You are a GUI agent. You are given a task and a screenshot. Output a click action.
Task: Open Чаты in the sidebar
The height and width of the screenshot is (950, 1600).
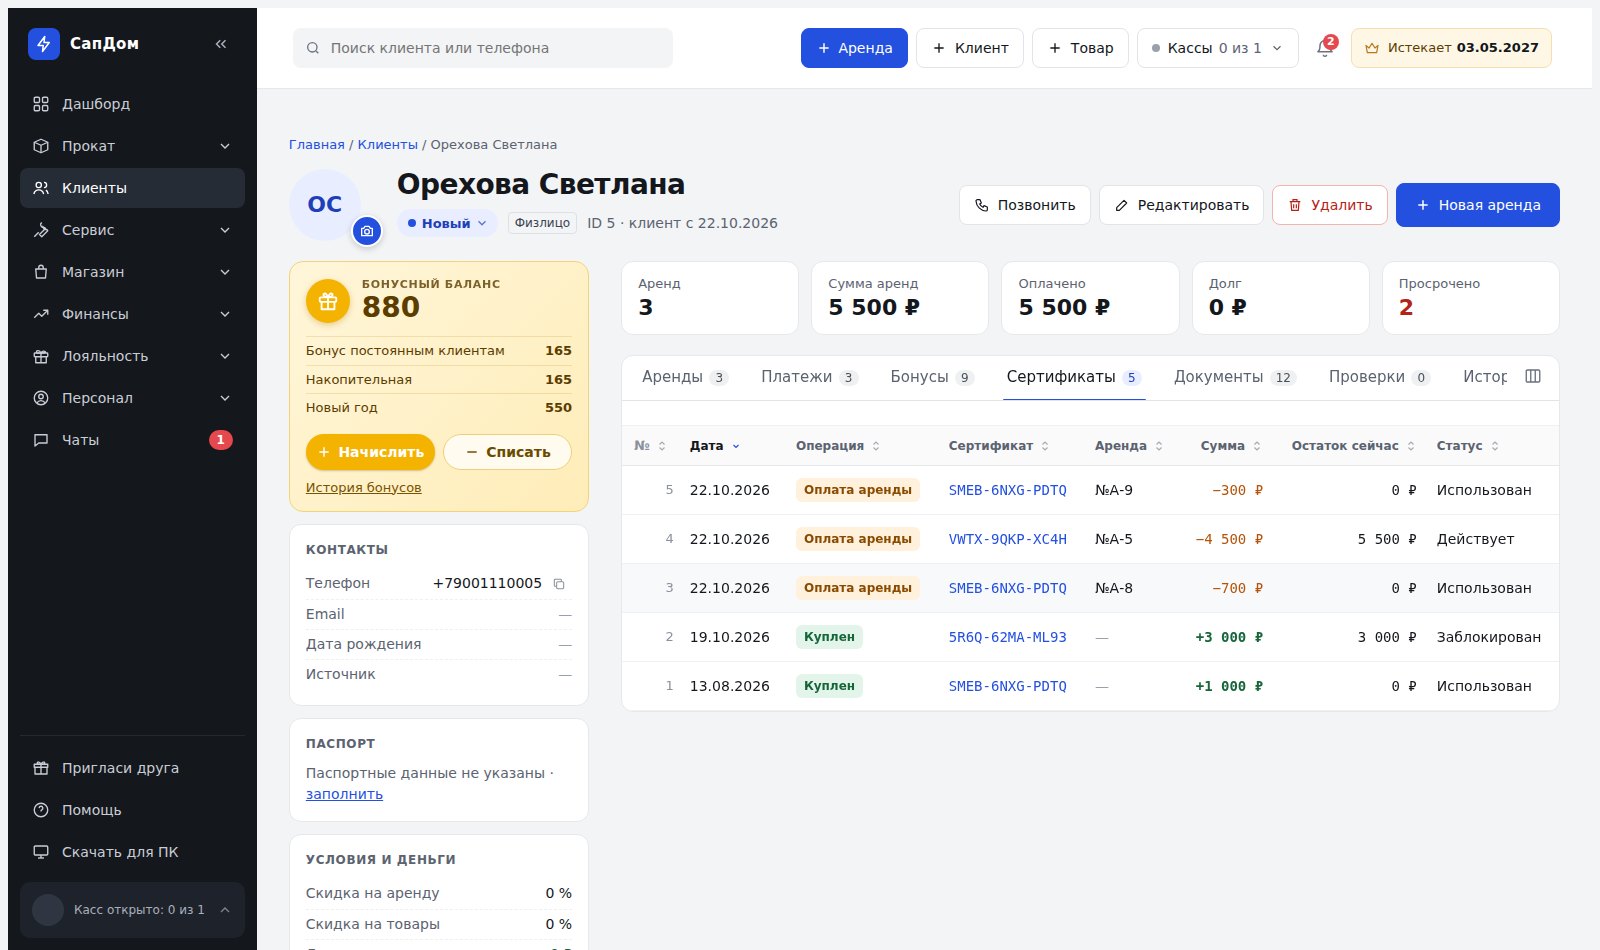tap(132, 440)
